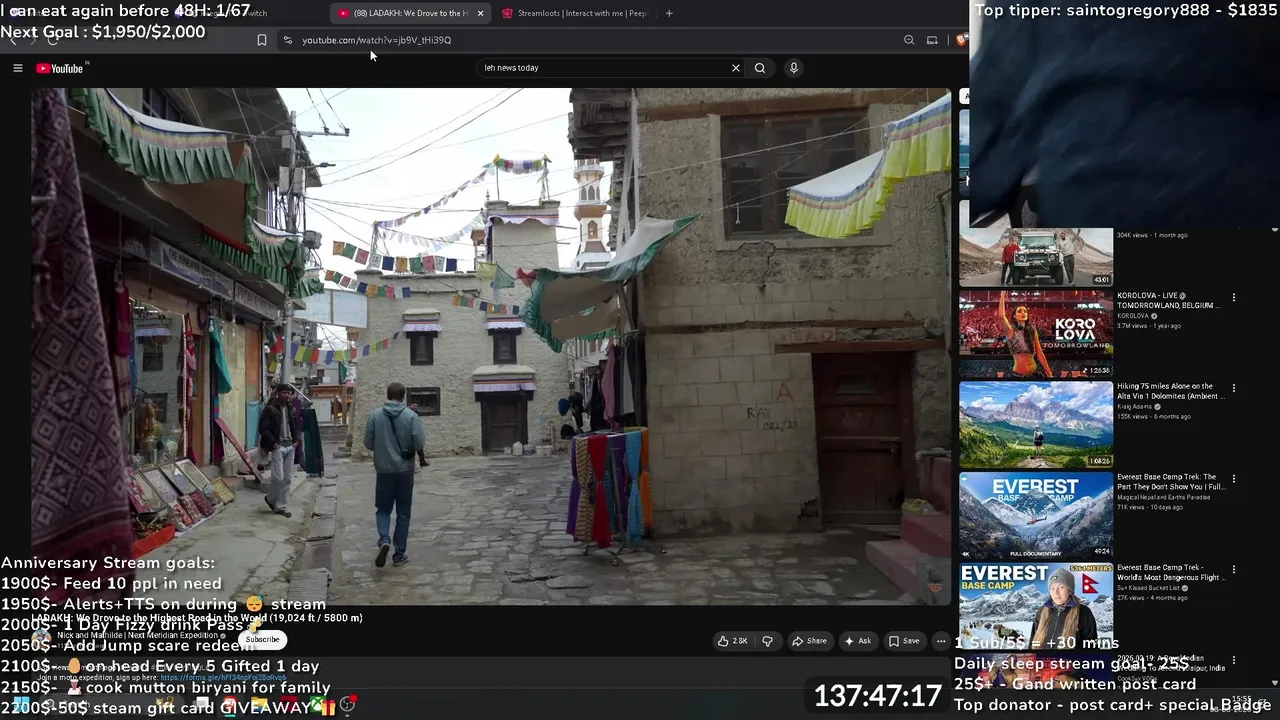
Task: Close the LADAKH YouTube tab
Action: [x=480, y=13]
